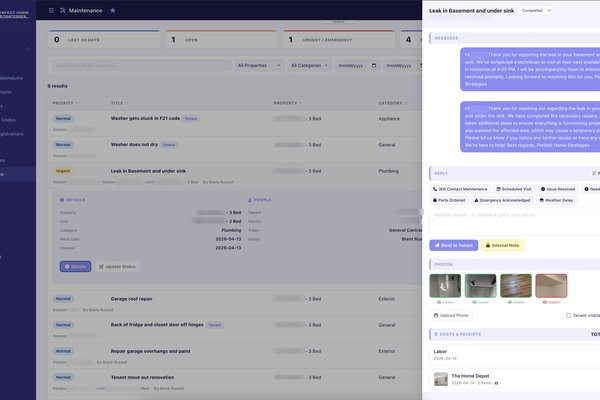Toggle the Hidden label under the fourth photo
This screenshot has width=600, height=400.
pos(551,302)
